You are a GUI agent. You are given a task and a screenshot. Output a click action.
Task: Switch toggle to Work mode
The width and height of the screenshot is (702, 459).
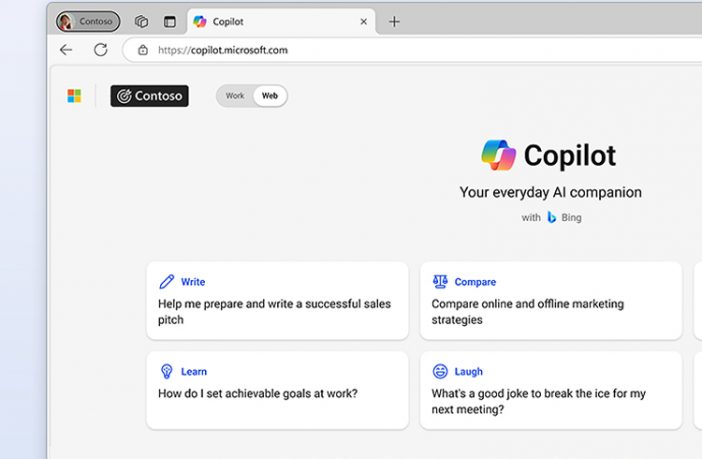[235, 96]
